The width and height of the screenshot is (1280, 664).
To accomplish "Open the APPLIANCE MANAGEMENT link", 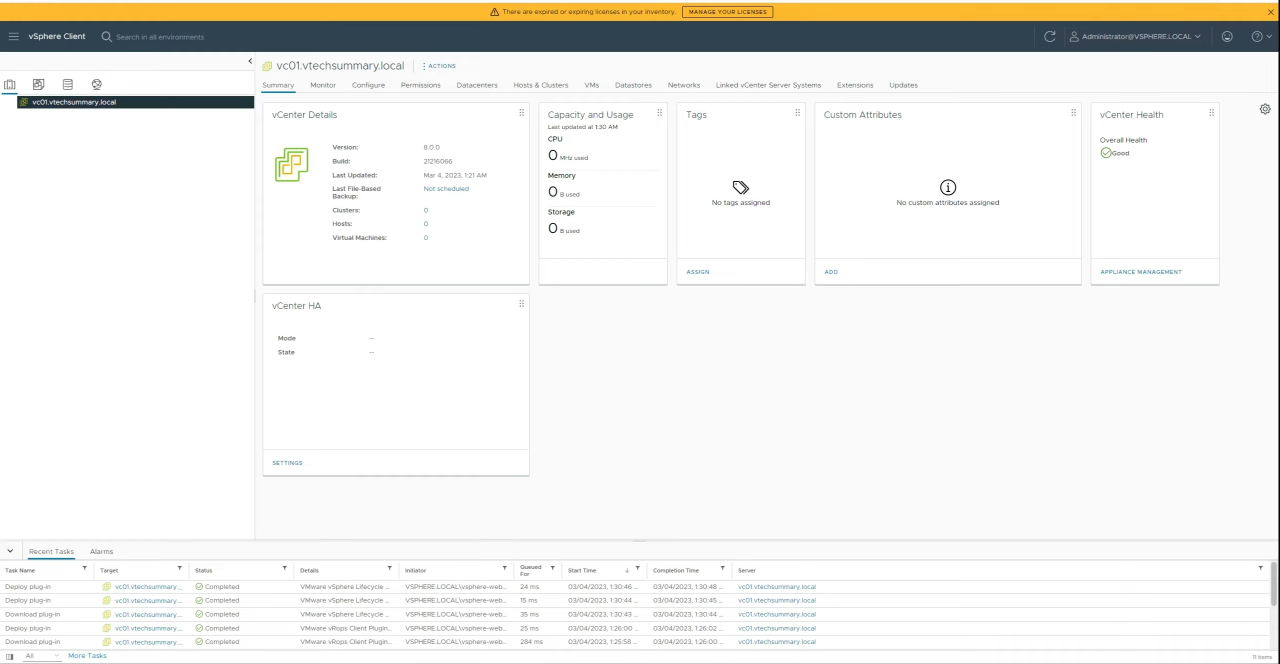I will (1141, 272).
